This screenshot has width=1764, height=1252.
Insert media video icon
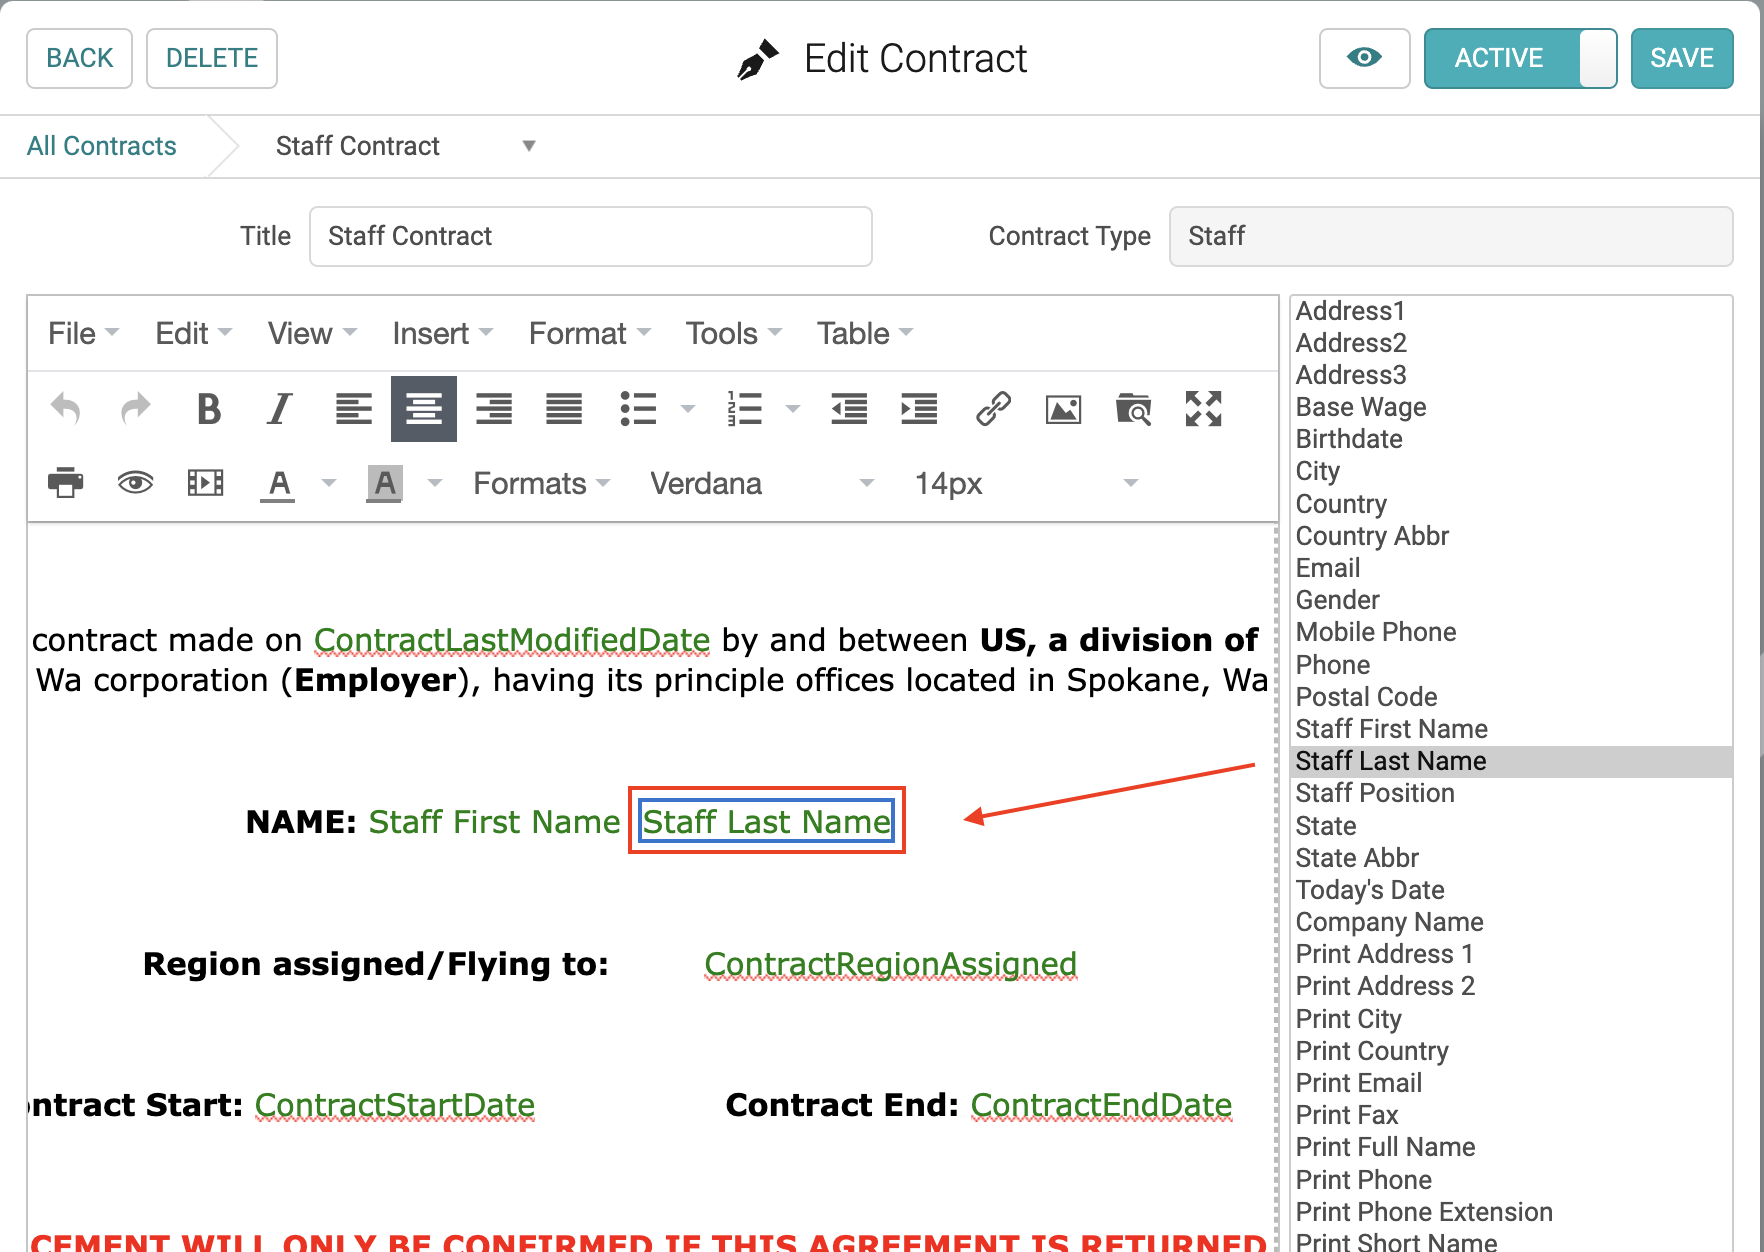click(x=206, y=483)
